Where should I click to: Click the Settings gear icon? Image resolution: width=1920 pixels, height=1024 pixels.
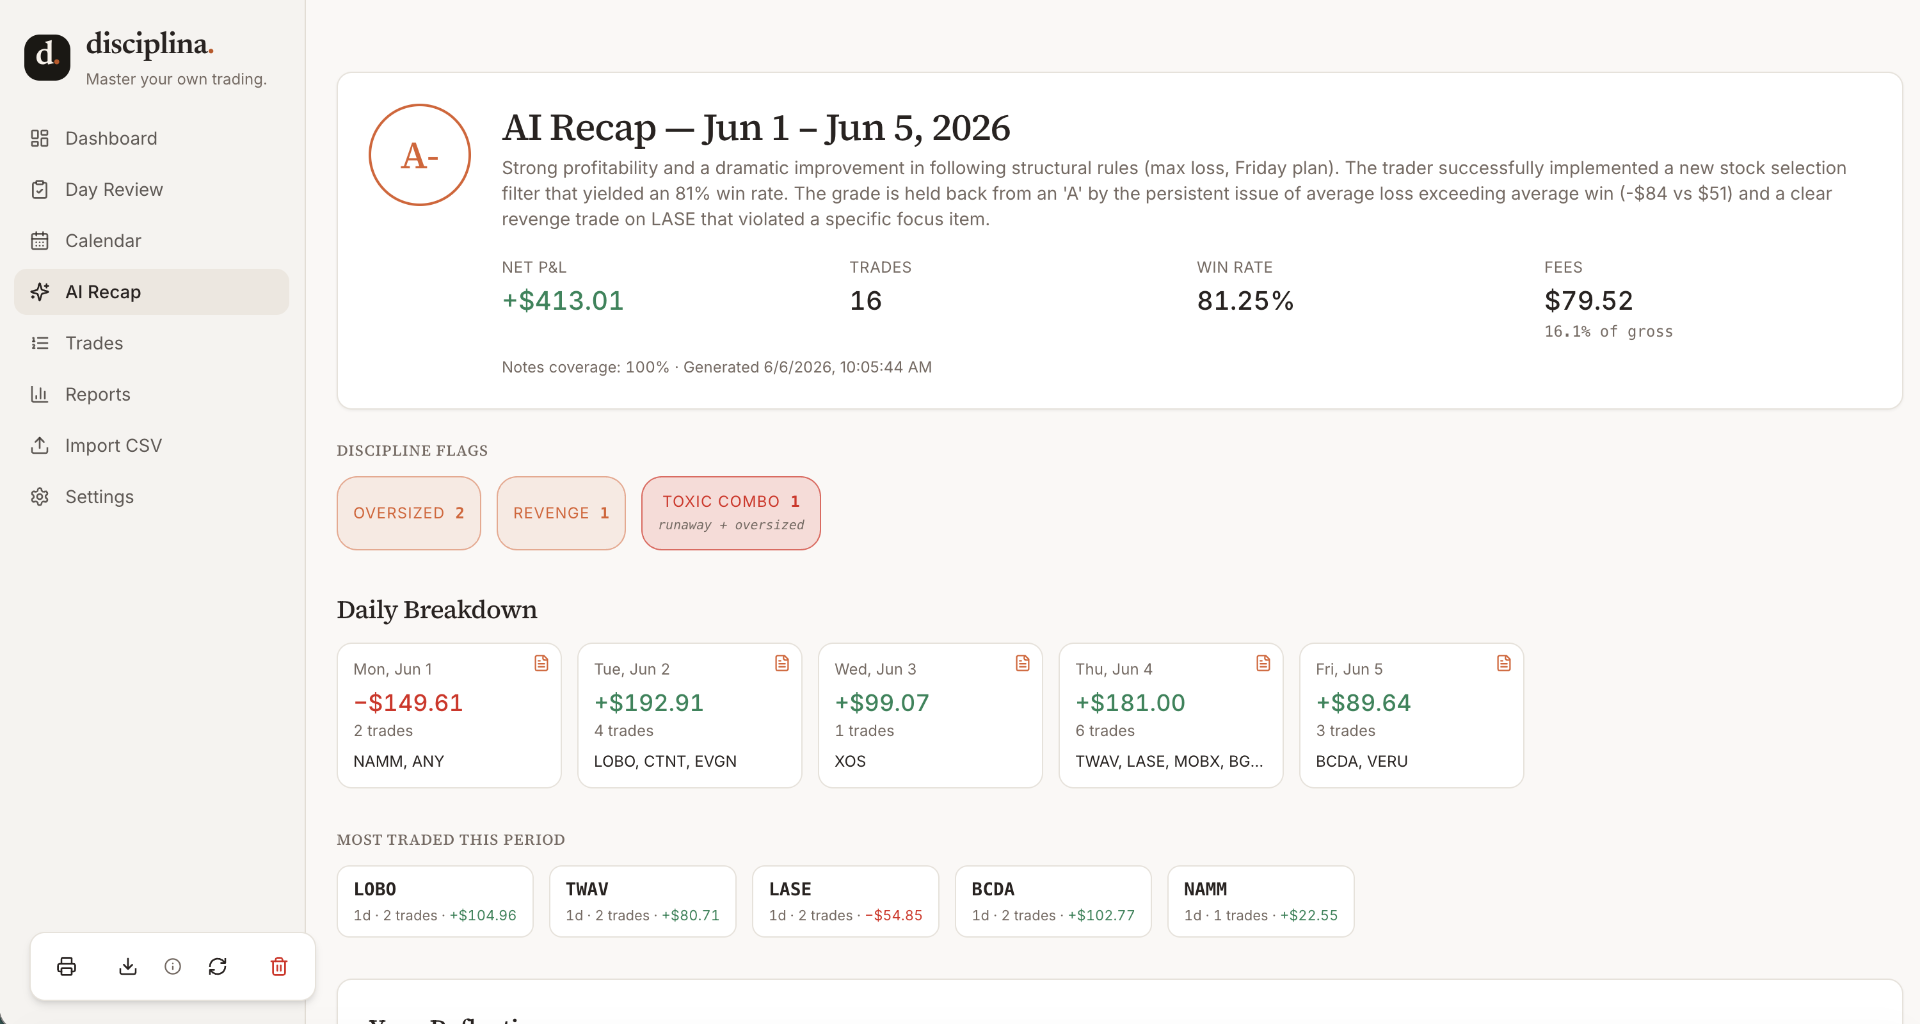(x=40, y=497)
